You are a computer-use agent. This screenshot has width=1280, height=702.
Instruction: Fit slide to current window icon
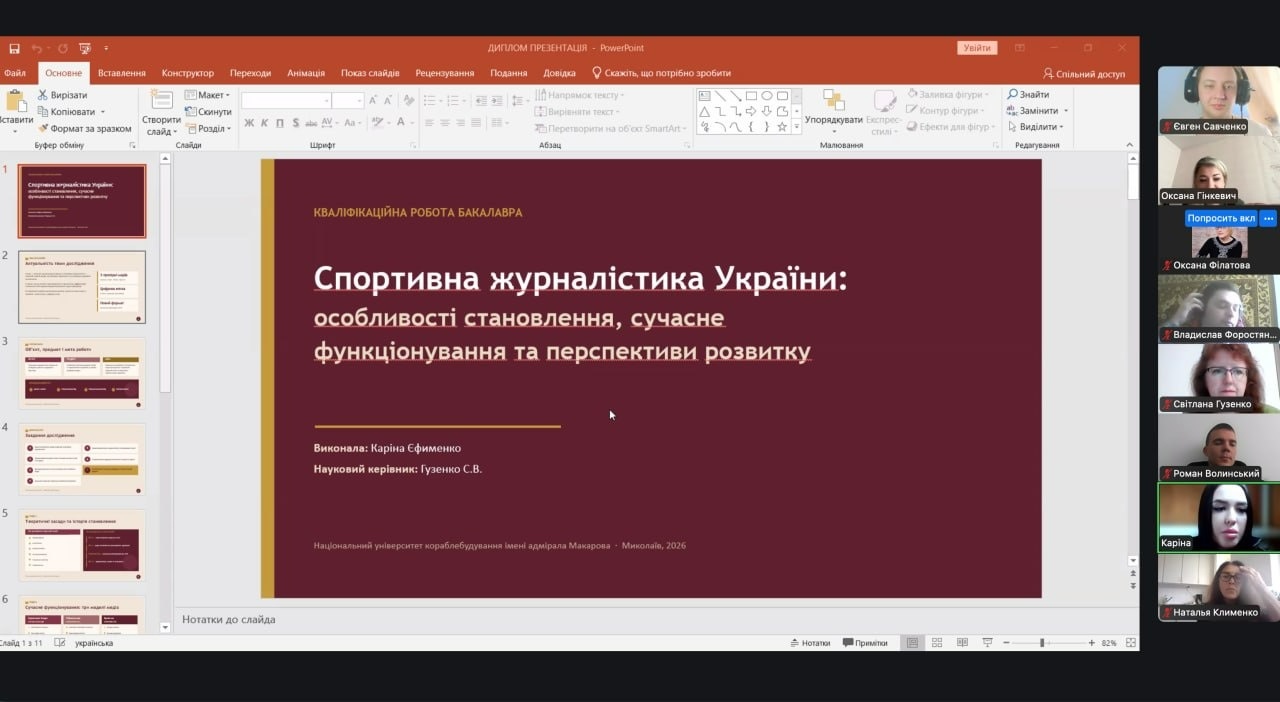(x=1130, y=643)
